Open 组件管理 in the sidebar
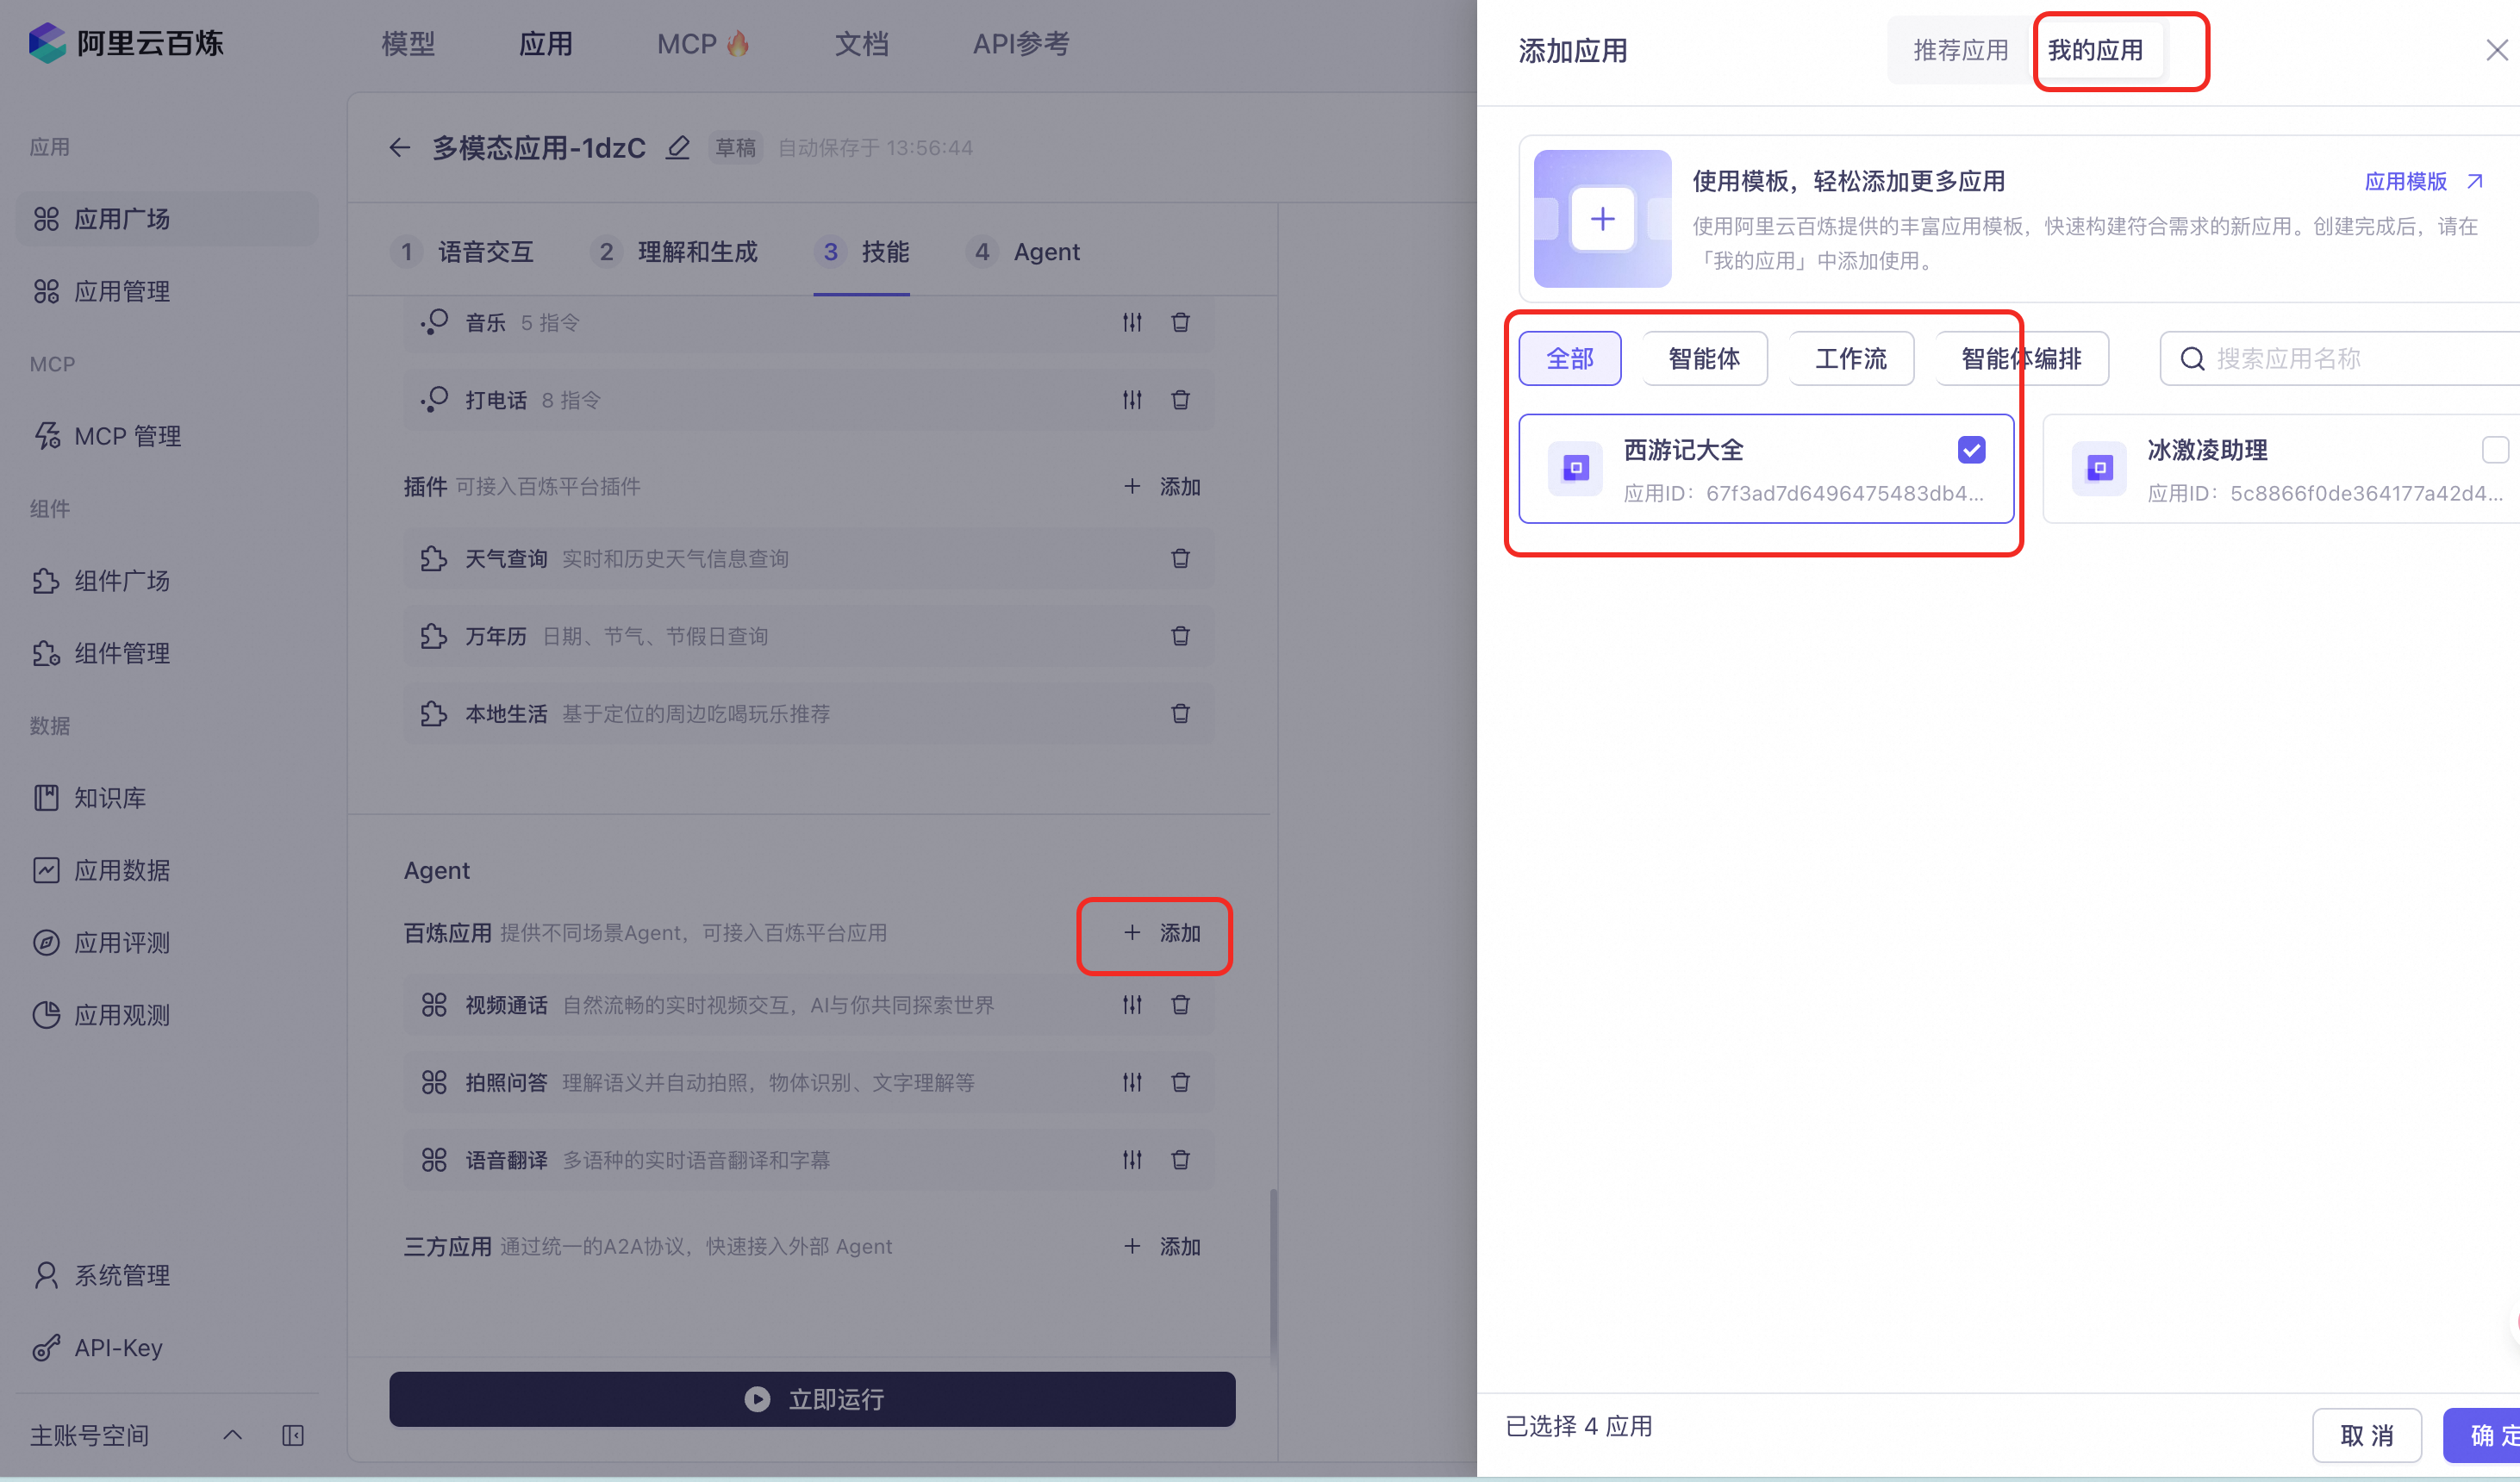 (x=167, y=653)
